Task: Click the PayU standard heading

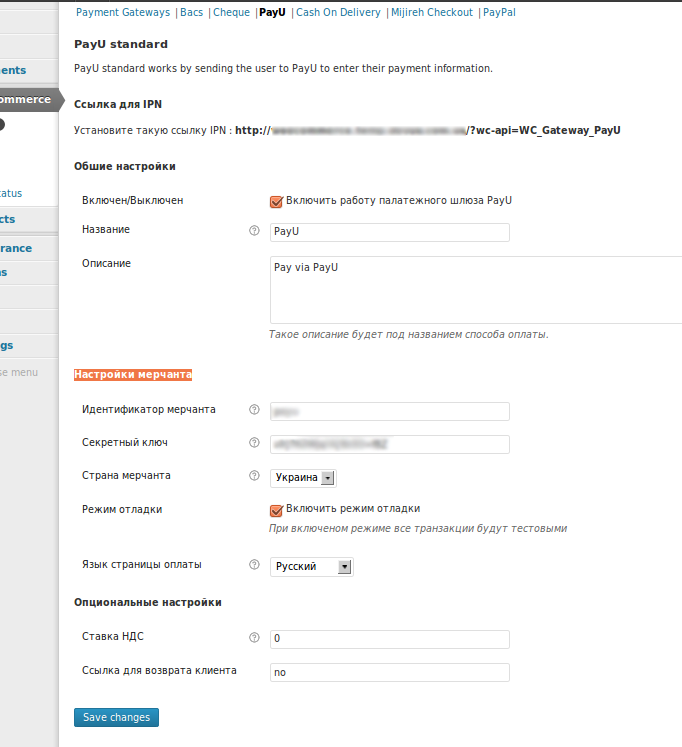Action: [x=121, y=44]
